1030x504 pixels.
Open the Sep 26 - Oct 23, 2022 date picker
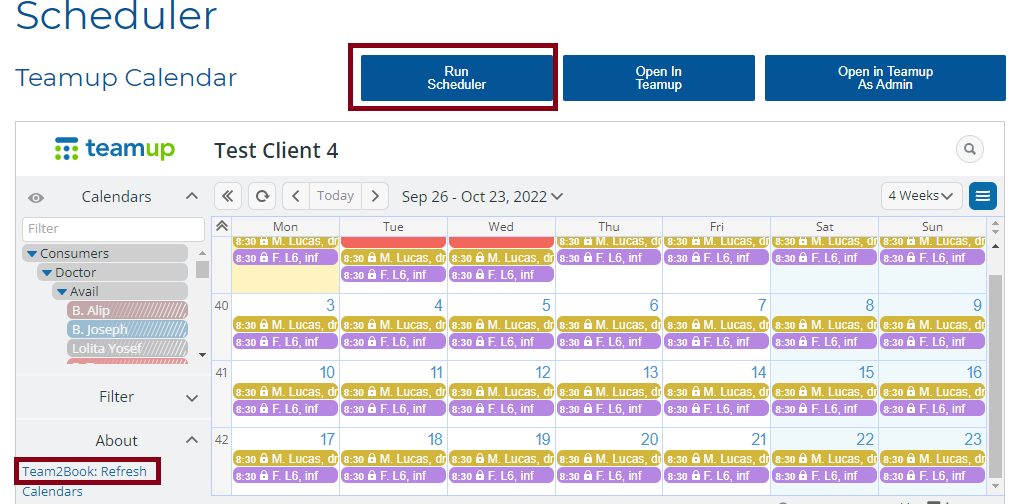click(482, 196)
